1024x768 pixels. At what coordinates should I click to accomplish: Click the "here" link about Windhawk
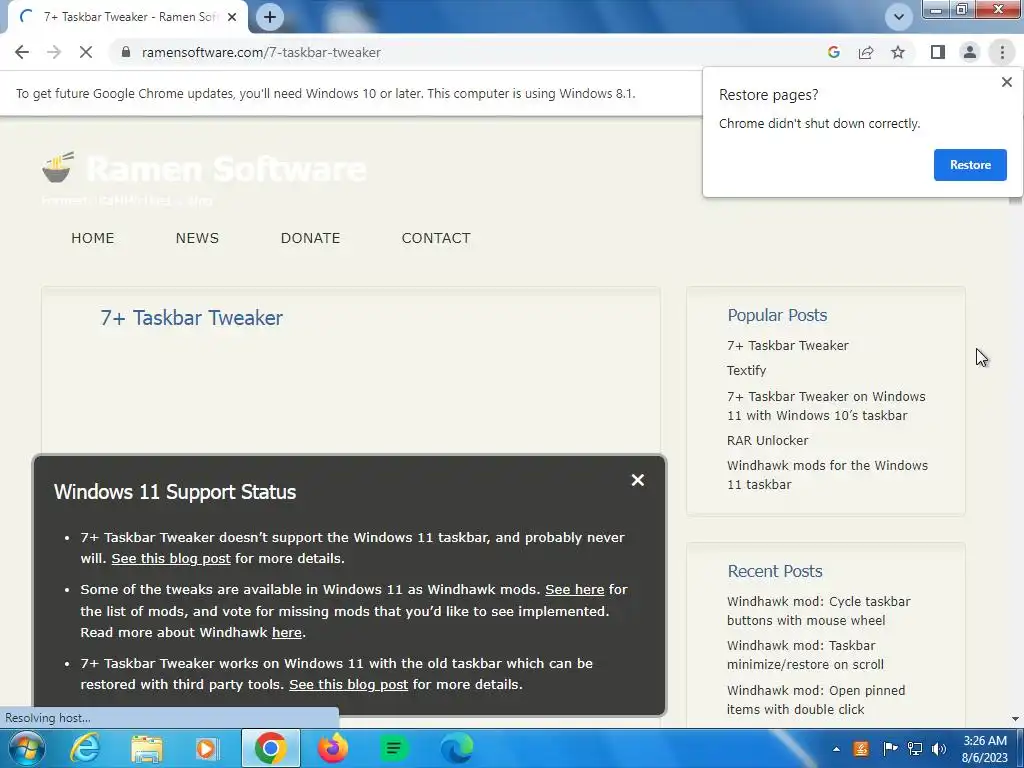287,632
